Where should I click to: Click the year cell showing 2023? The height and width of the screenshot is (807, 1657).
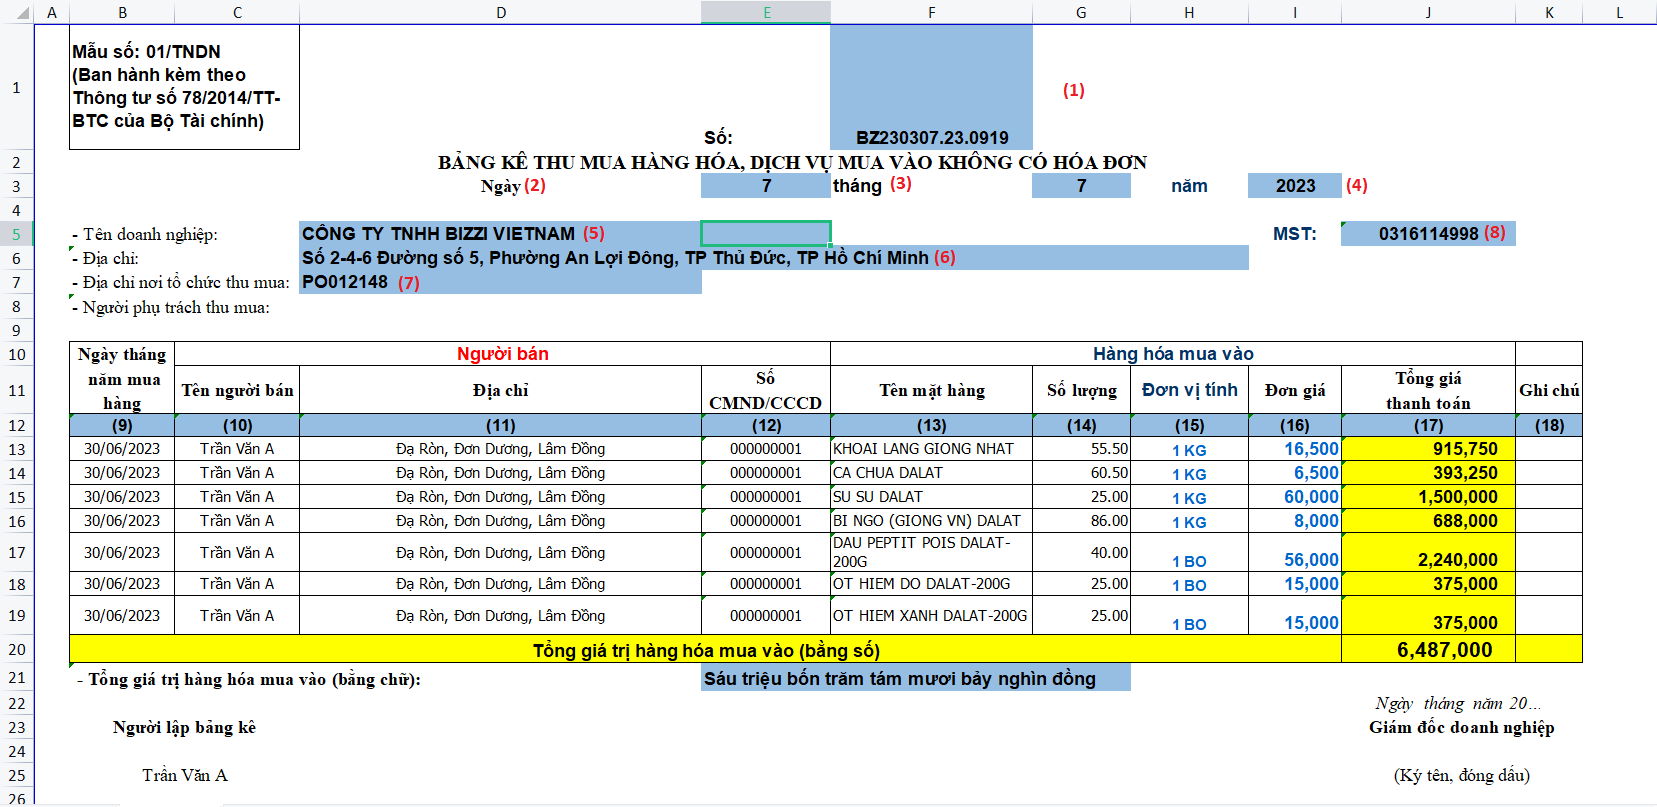pos(1294,185)
